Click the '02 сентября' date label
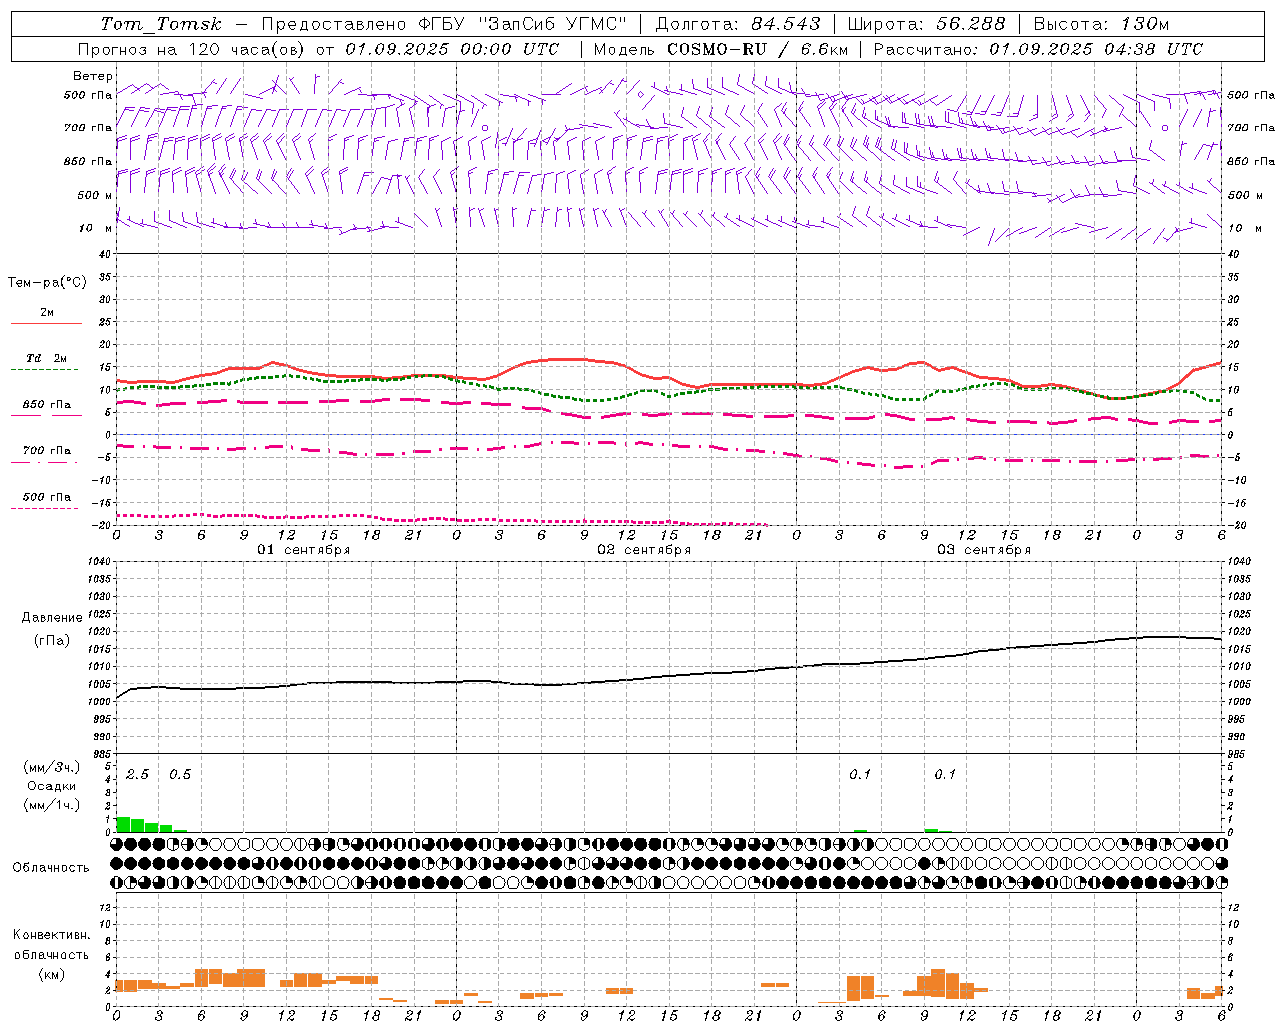The image size is (1280, 1024). click(x=644, y=549)
